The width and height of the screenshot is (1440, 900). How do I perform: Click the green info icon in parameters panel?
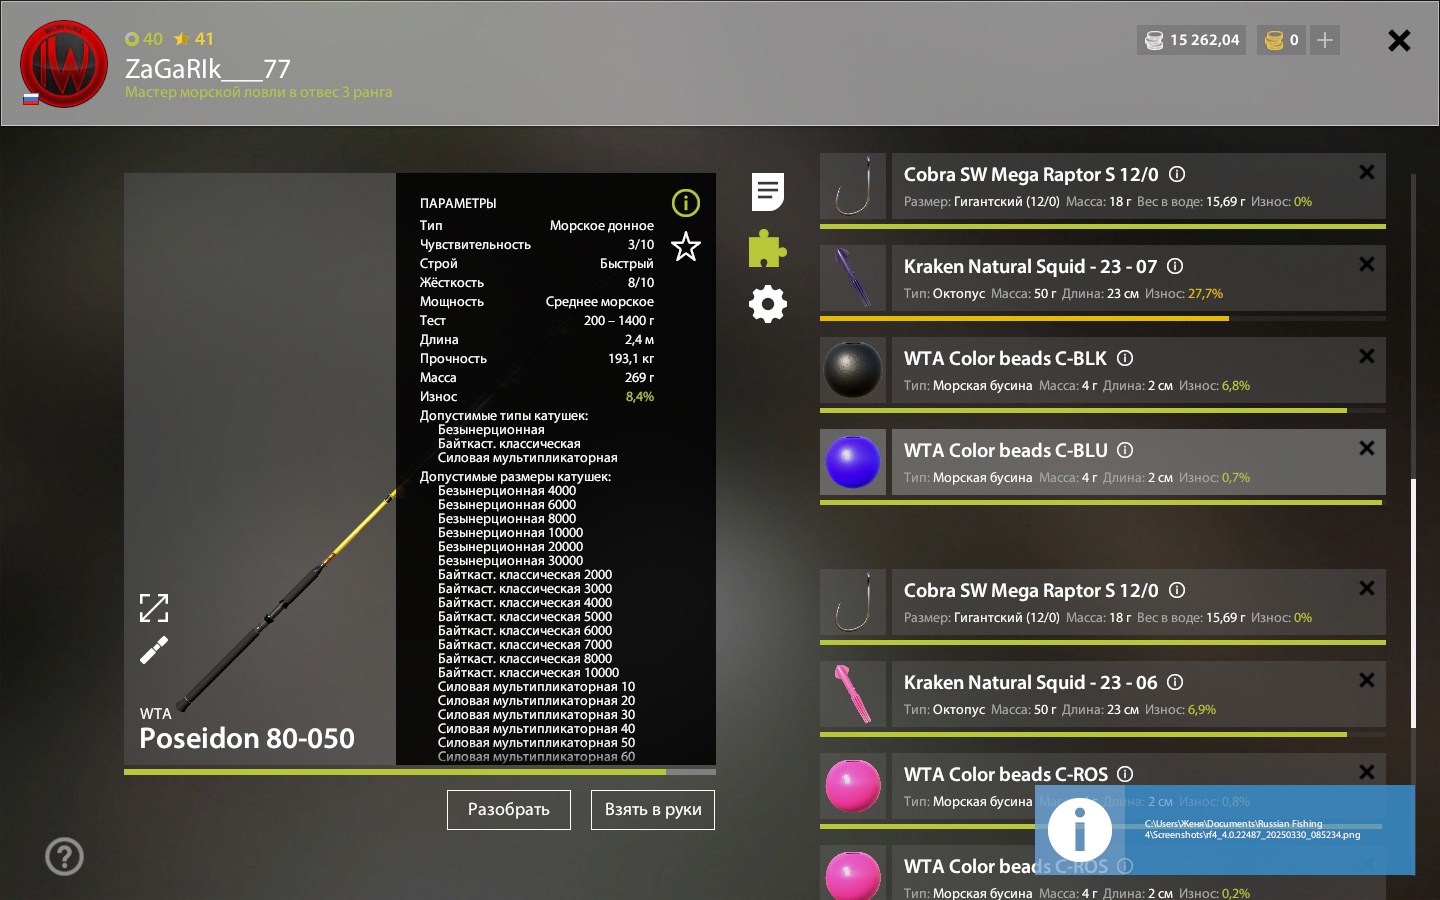(x=686, y=203)
